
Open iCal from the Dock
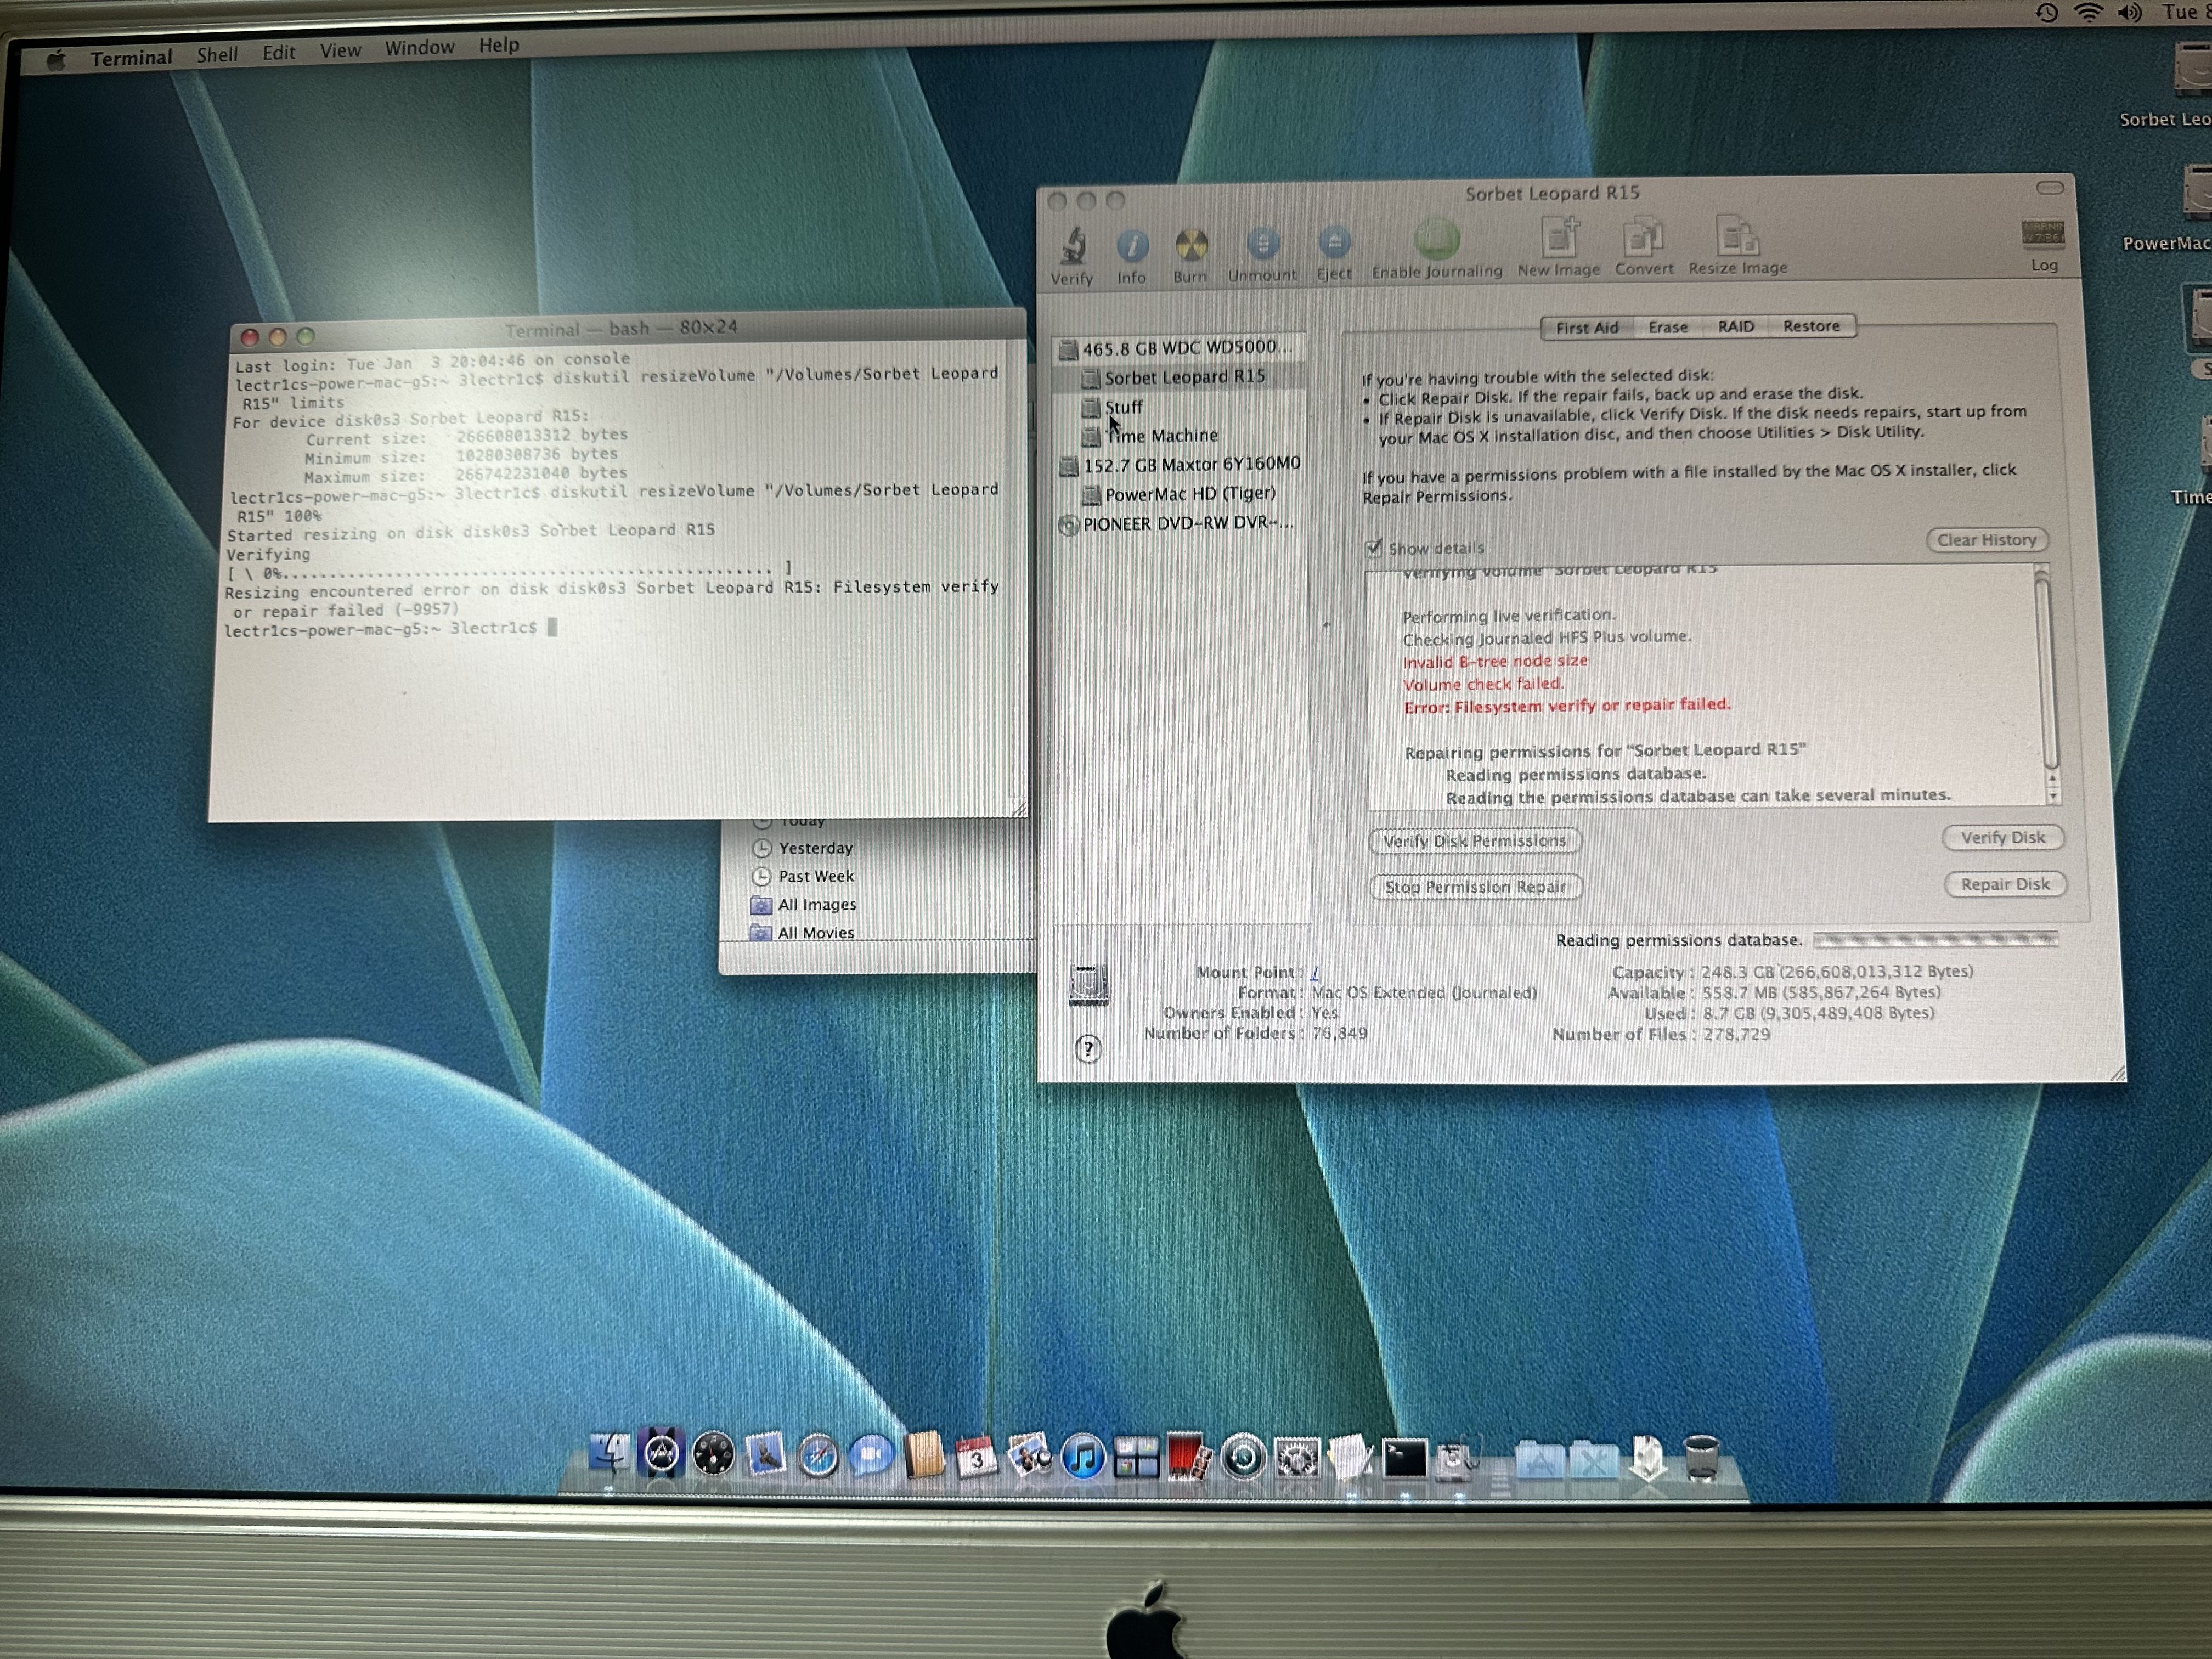(x=975, y=1457)
